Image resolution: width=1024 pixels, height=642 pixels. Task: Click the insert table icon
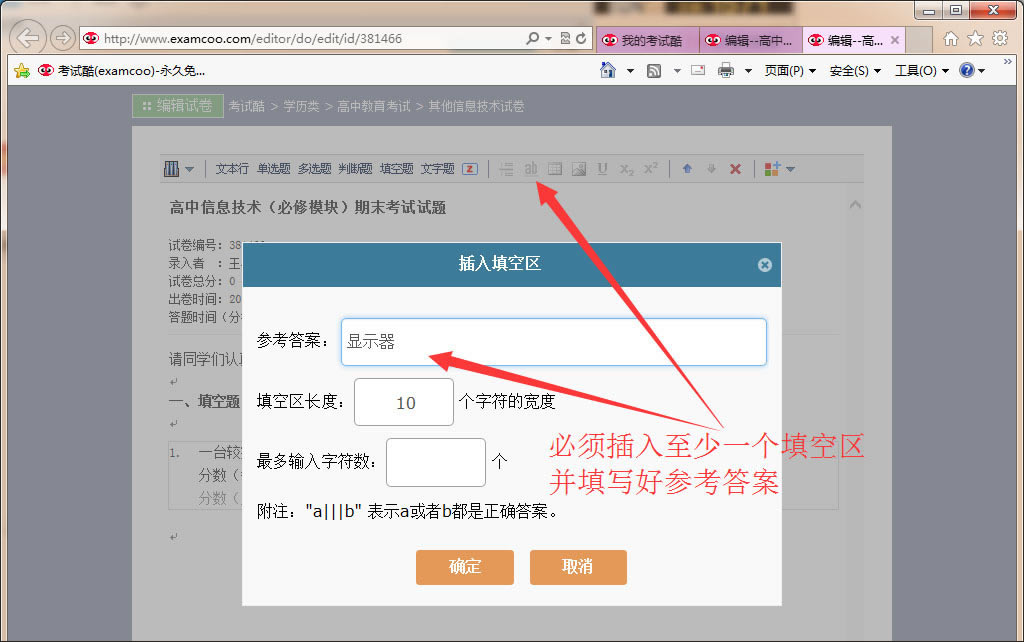pyautogui.click(x=554, y=168)
